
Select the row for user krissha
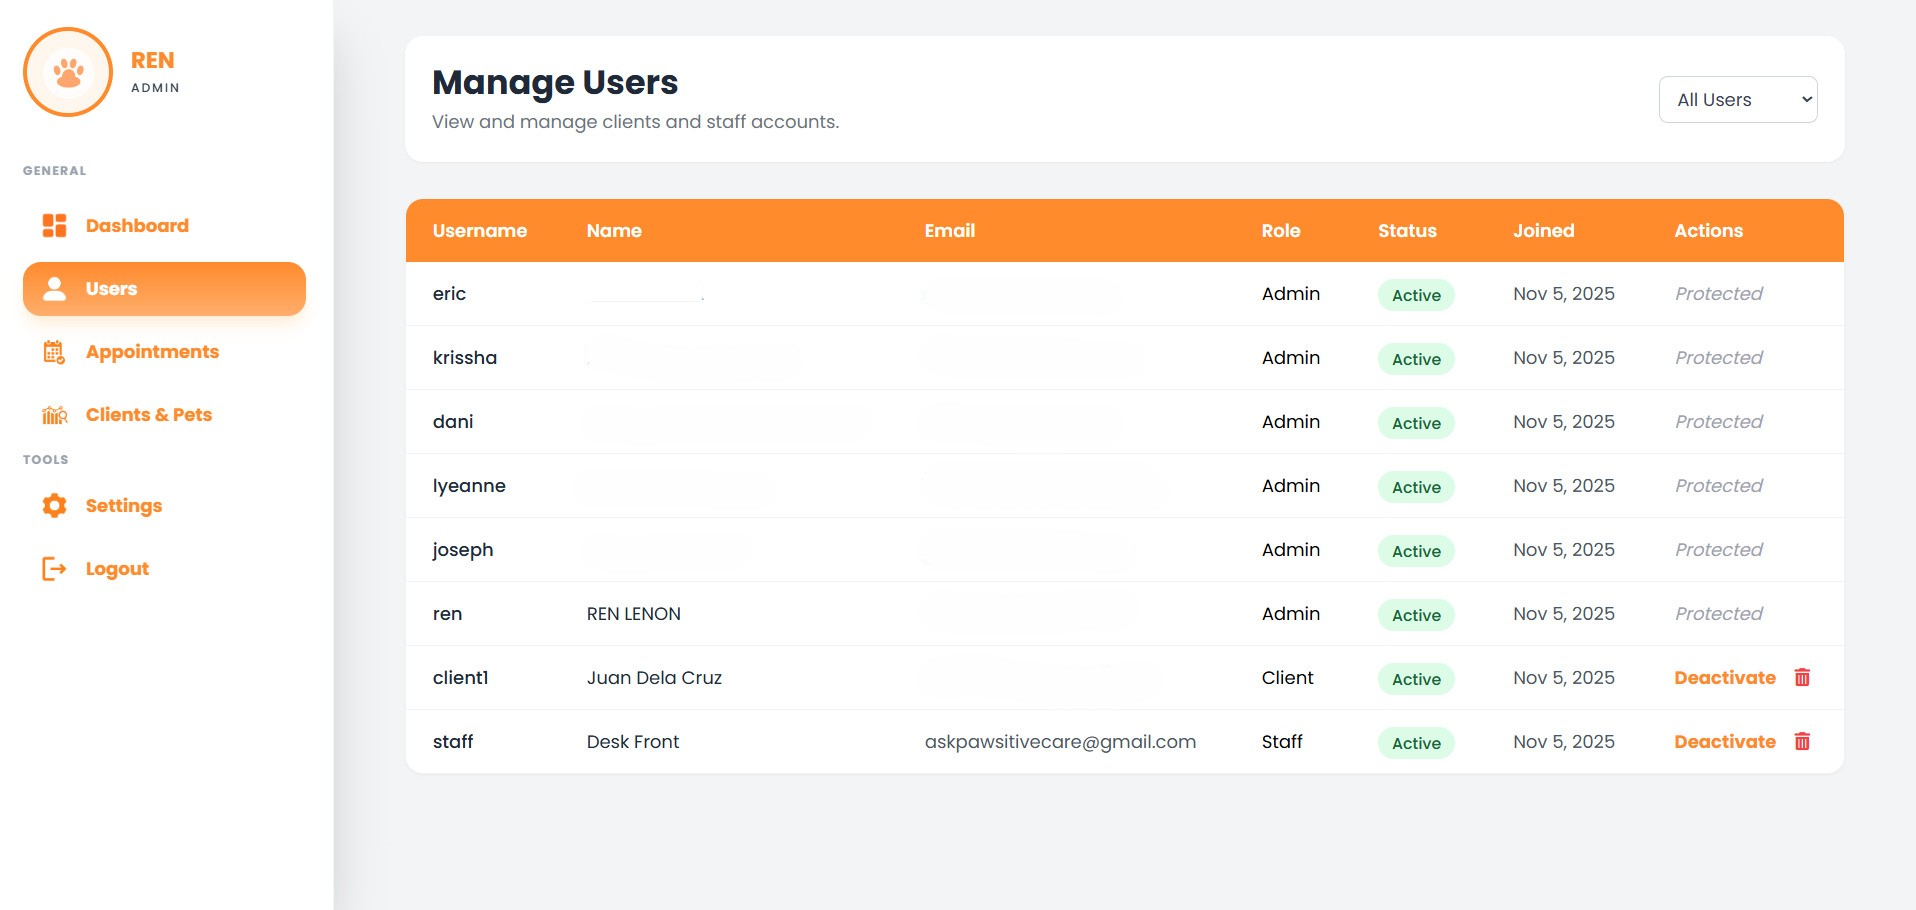click(900, 357)
